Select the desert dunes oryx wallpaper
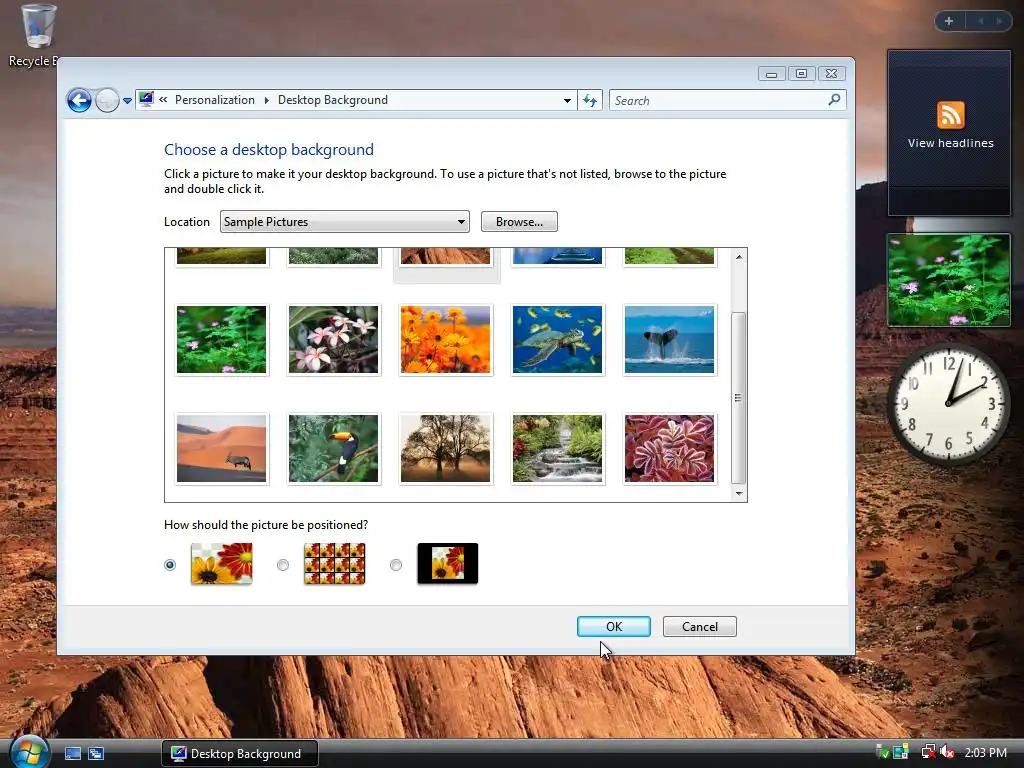Image resolution: width=1024 pixels, height=768 pixels. coord(221,449)
